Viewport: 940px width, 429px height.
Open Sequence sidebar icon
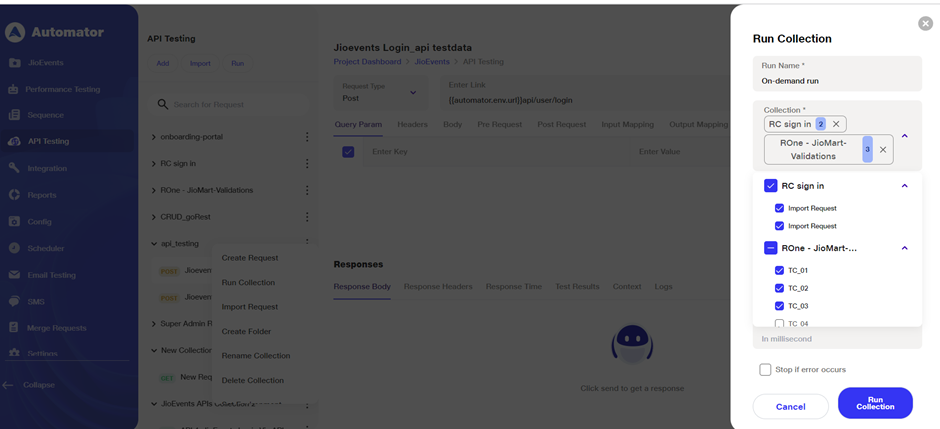[14, 115]
